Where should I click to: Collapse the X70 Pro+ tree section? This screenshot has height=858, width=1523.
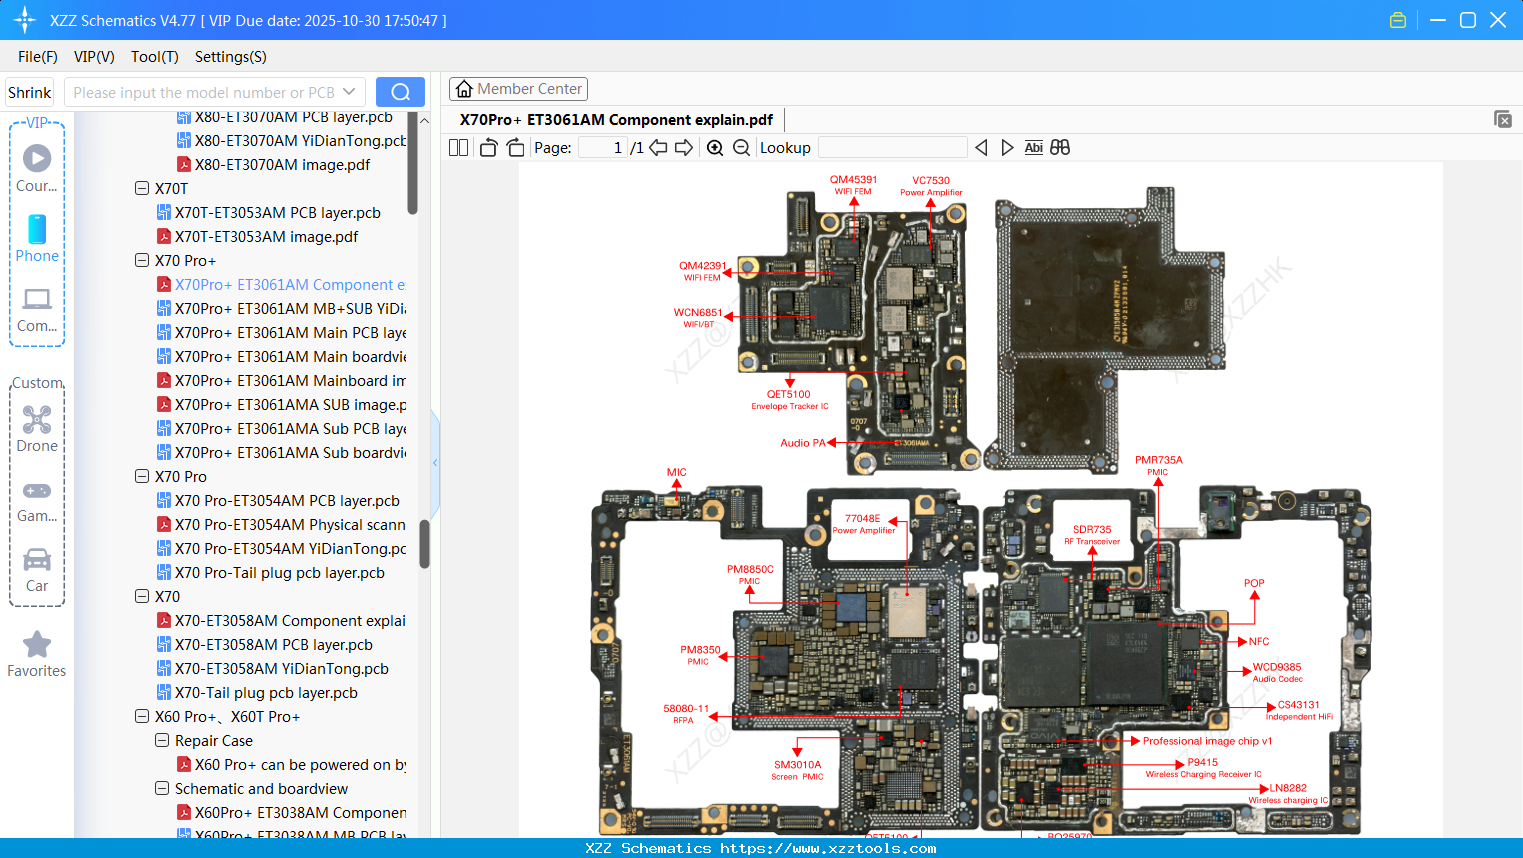tap(142, 260)
